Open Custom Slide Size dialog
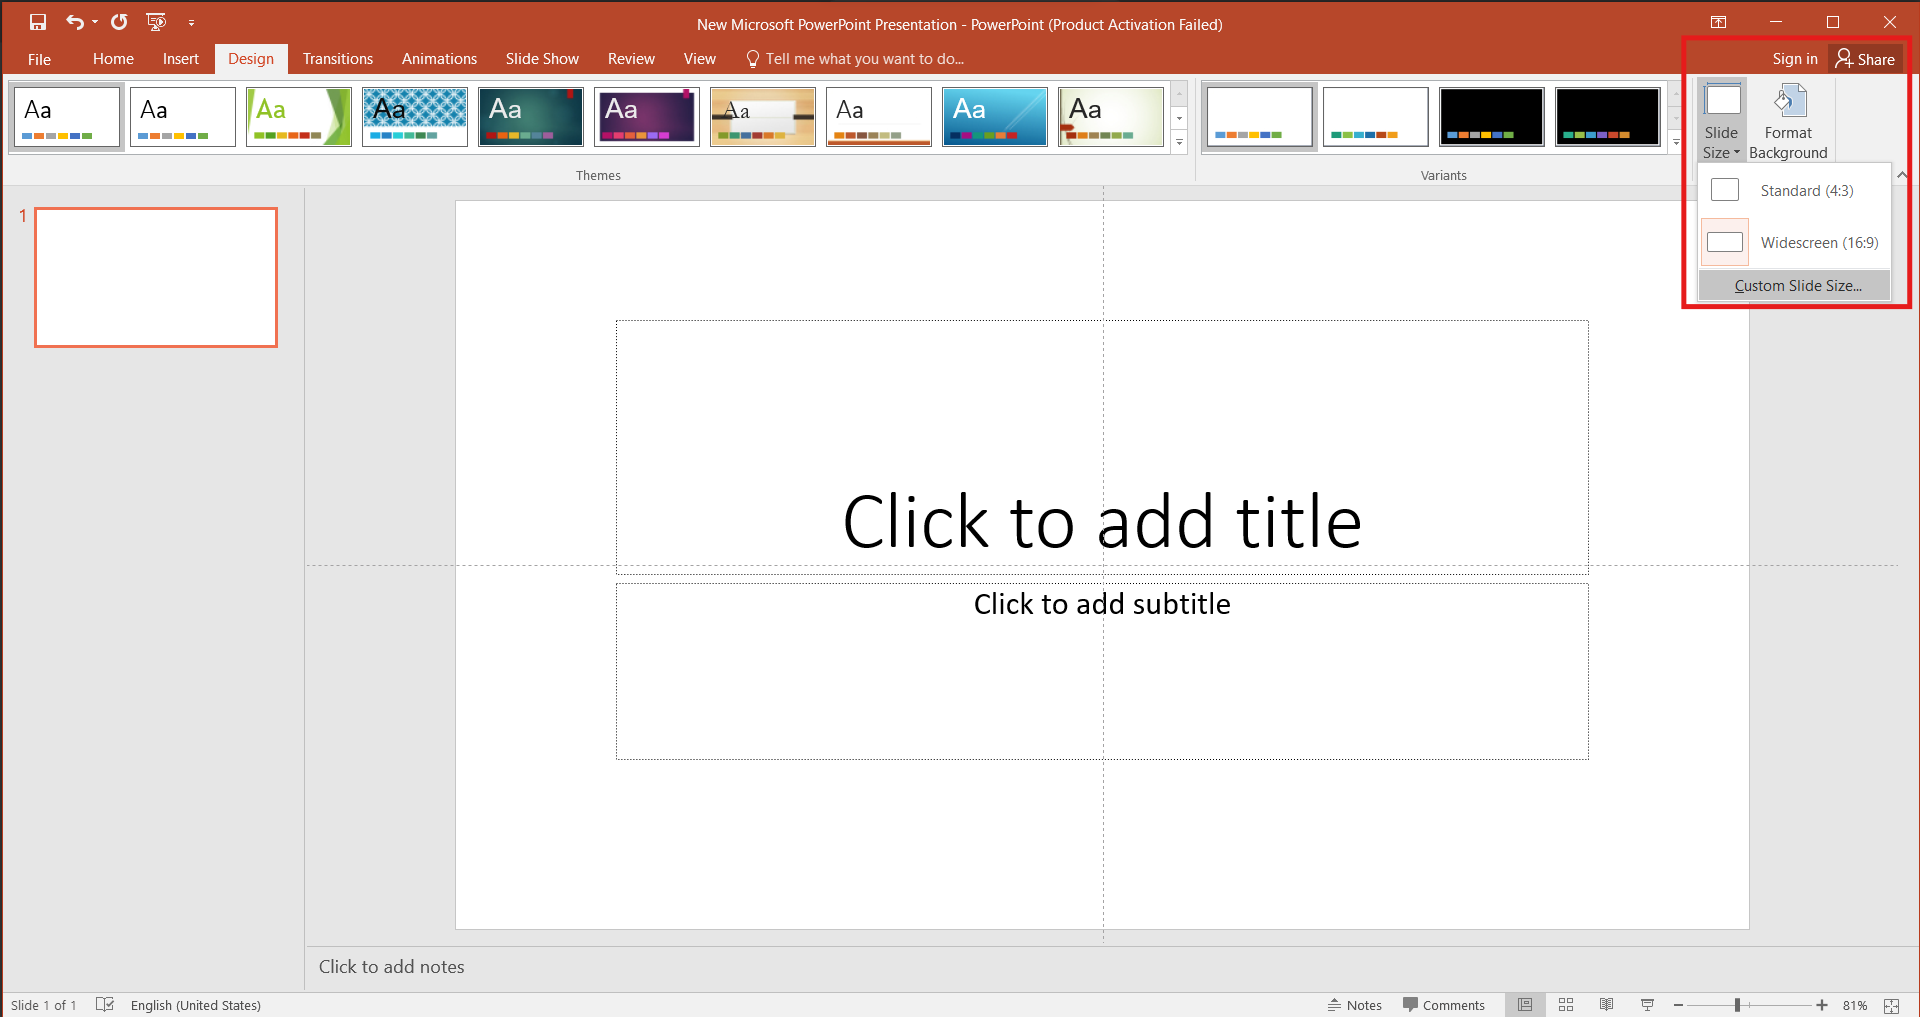Screen dimensions: 1920x1017 [1795, 285]
